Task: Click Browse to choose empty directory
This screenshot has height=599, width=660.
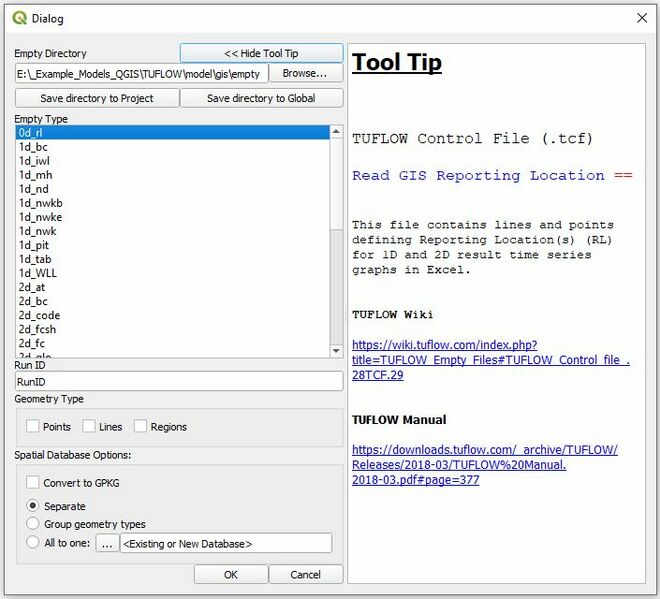Action: (305, 73)
